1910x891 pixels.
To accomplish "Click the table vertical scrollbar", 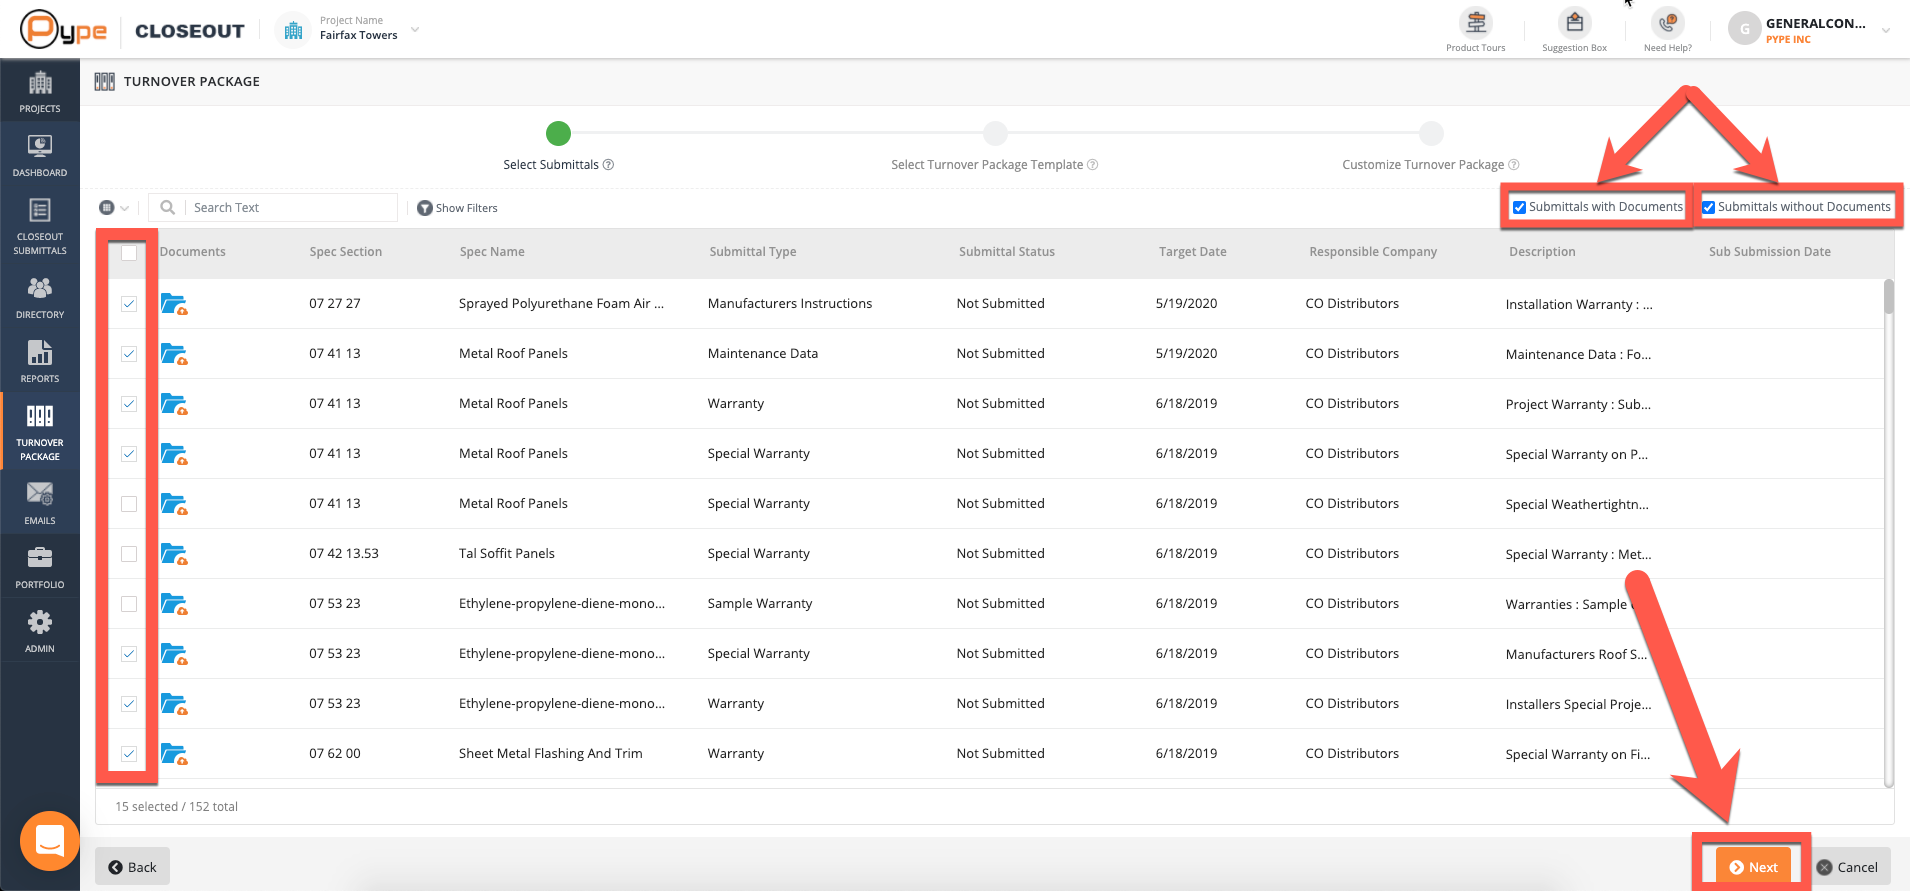I will click(1889, 297).
